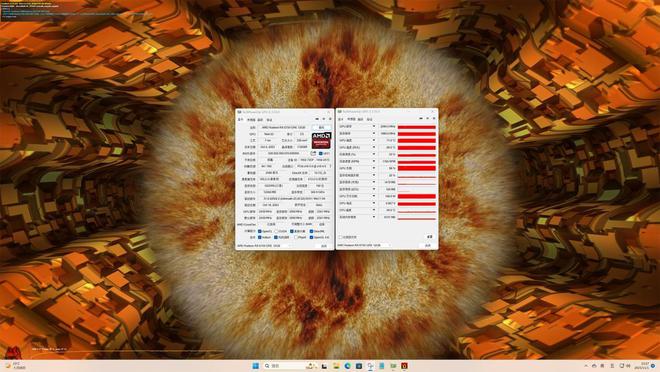Switch to the Advanced tab in left window
The width and height of the screenshot is (660, 372).
point(260,120)
